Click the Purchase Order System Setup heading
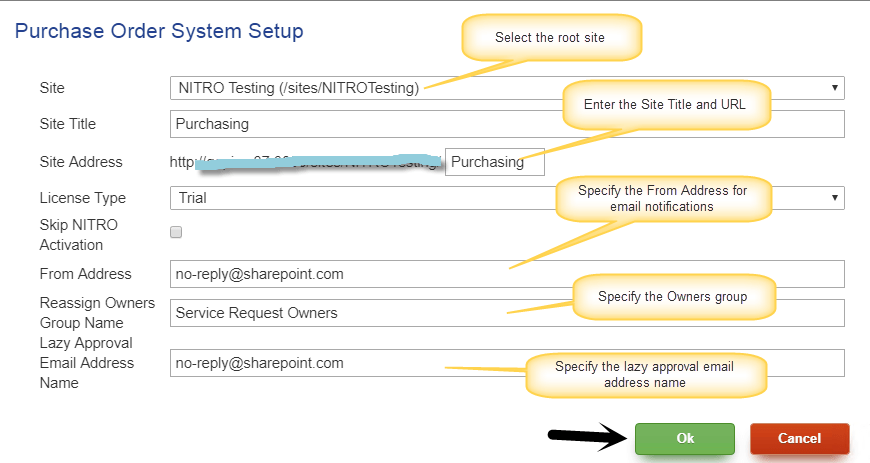This screenshot has width=870, height=463. [159, 31]
